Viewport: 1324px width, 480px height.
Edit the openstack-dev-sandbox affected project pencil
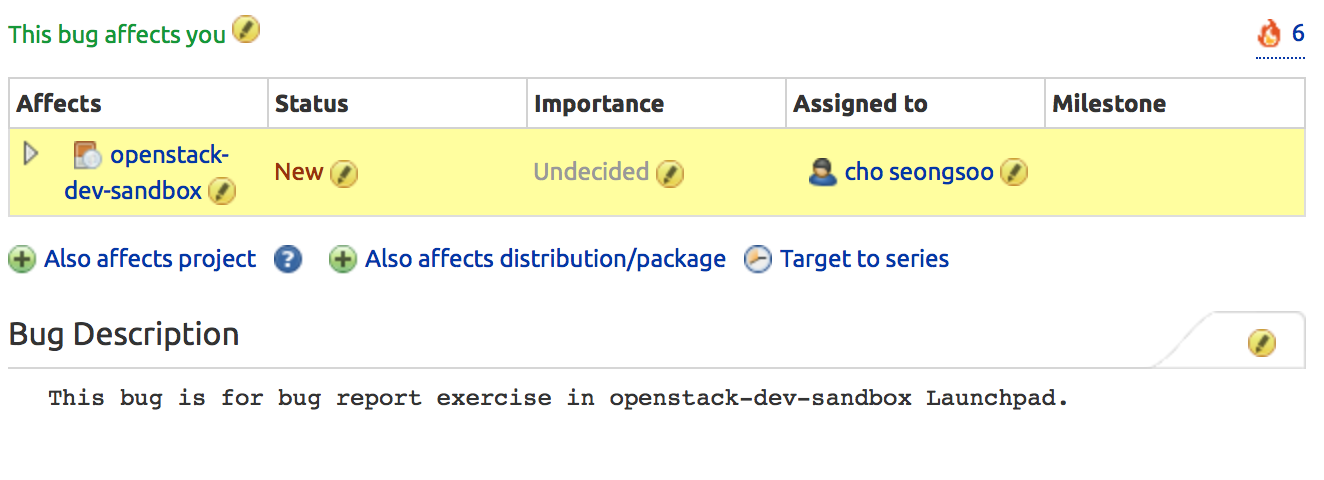click(x=222, y=191)
